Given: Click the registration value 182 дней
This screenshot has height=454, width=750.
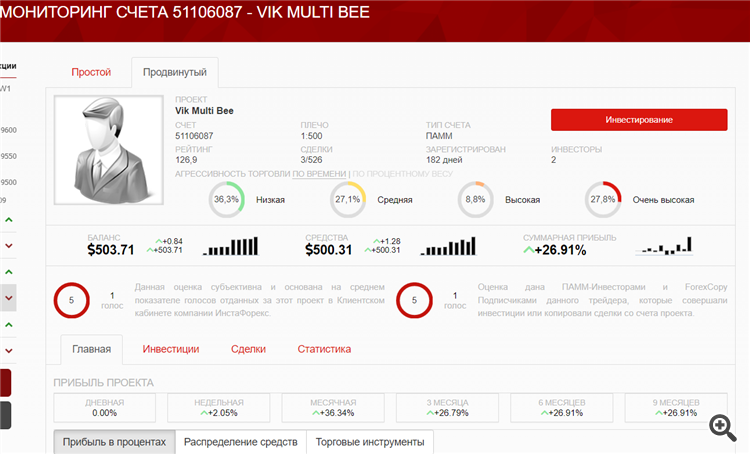Looking at the screenshot, I should click(x=444, y=160).
